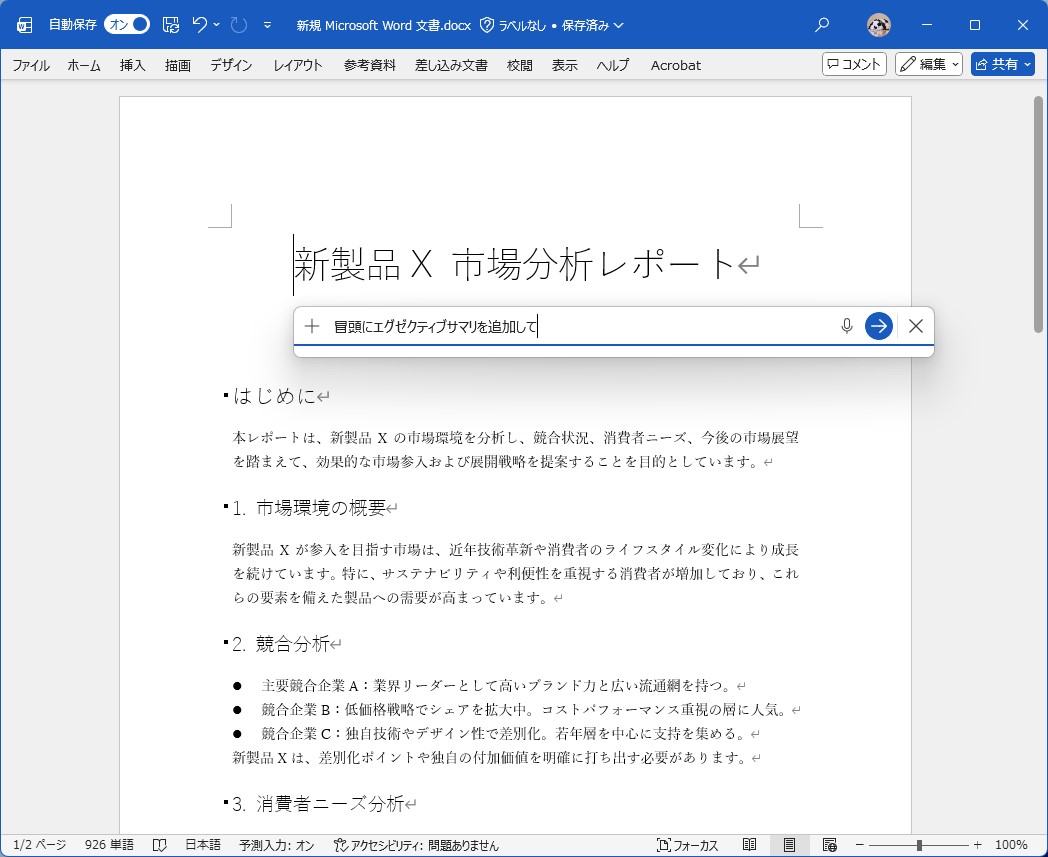Open the spelling and grammar check indicator
This screenshot has height=857, width=1048.
pos(160,847)
